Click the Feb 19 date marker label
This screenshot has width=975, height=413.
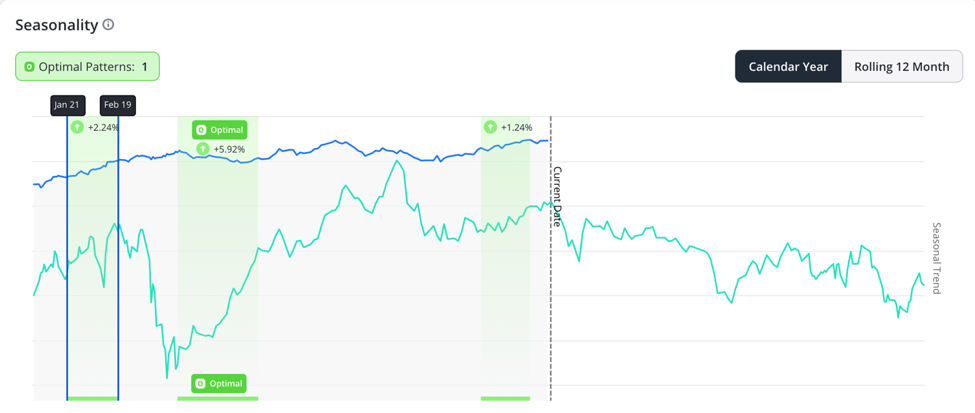coord(118,105)
